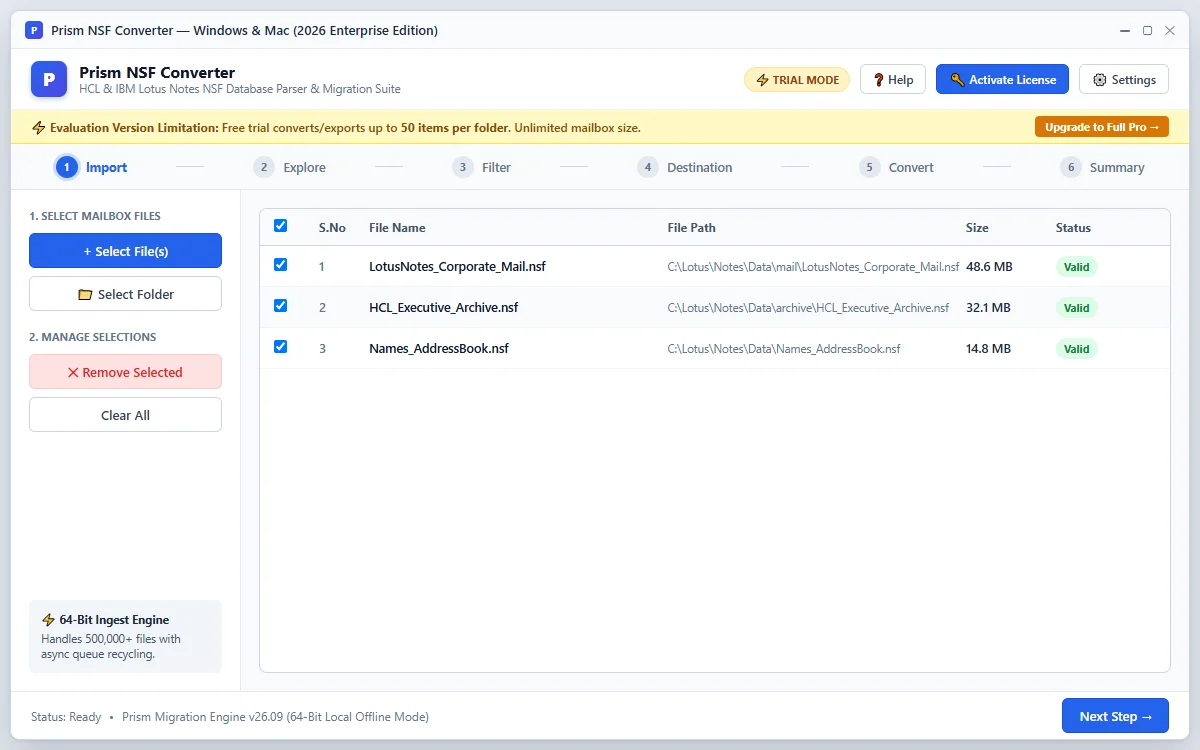Select file name LotusNotes_Corporate_Mail.nsf
Viewport: 1200px width, 750px height.
point(457,267)
